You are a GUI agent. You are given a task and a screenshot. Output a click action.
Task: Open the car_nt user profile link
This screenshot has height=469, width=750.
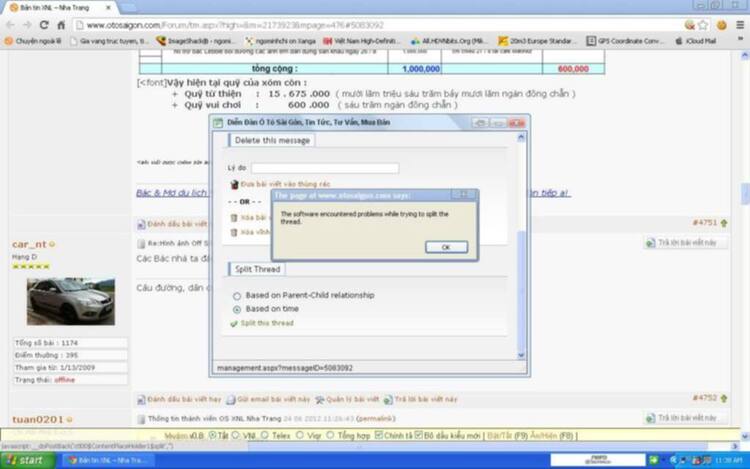(x=29, y=244)
